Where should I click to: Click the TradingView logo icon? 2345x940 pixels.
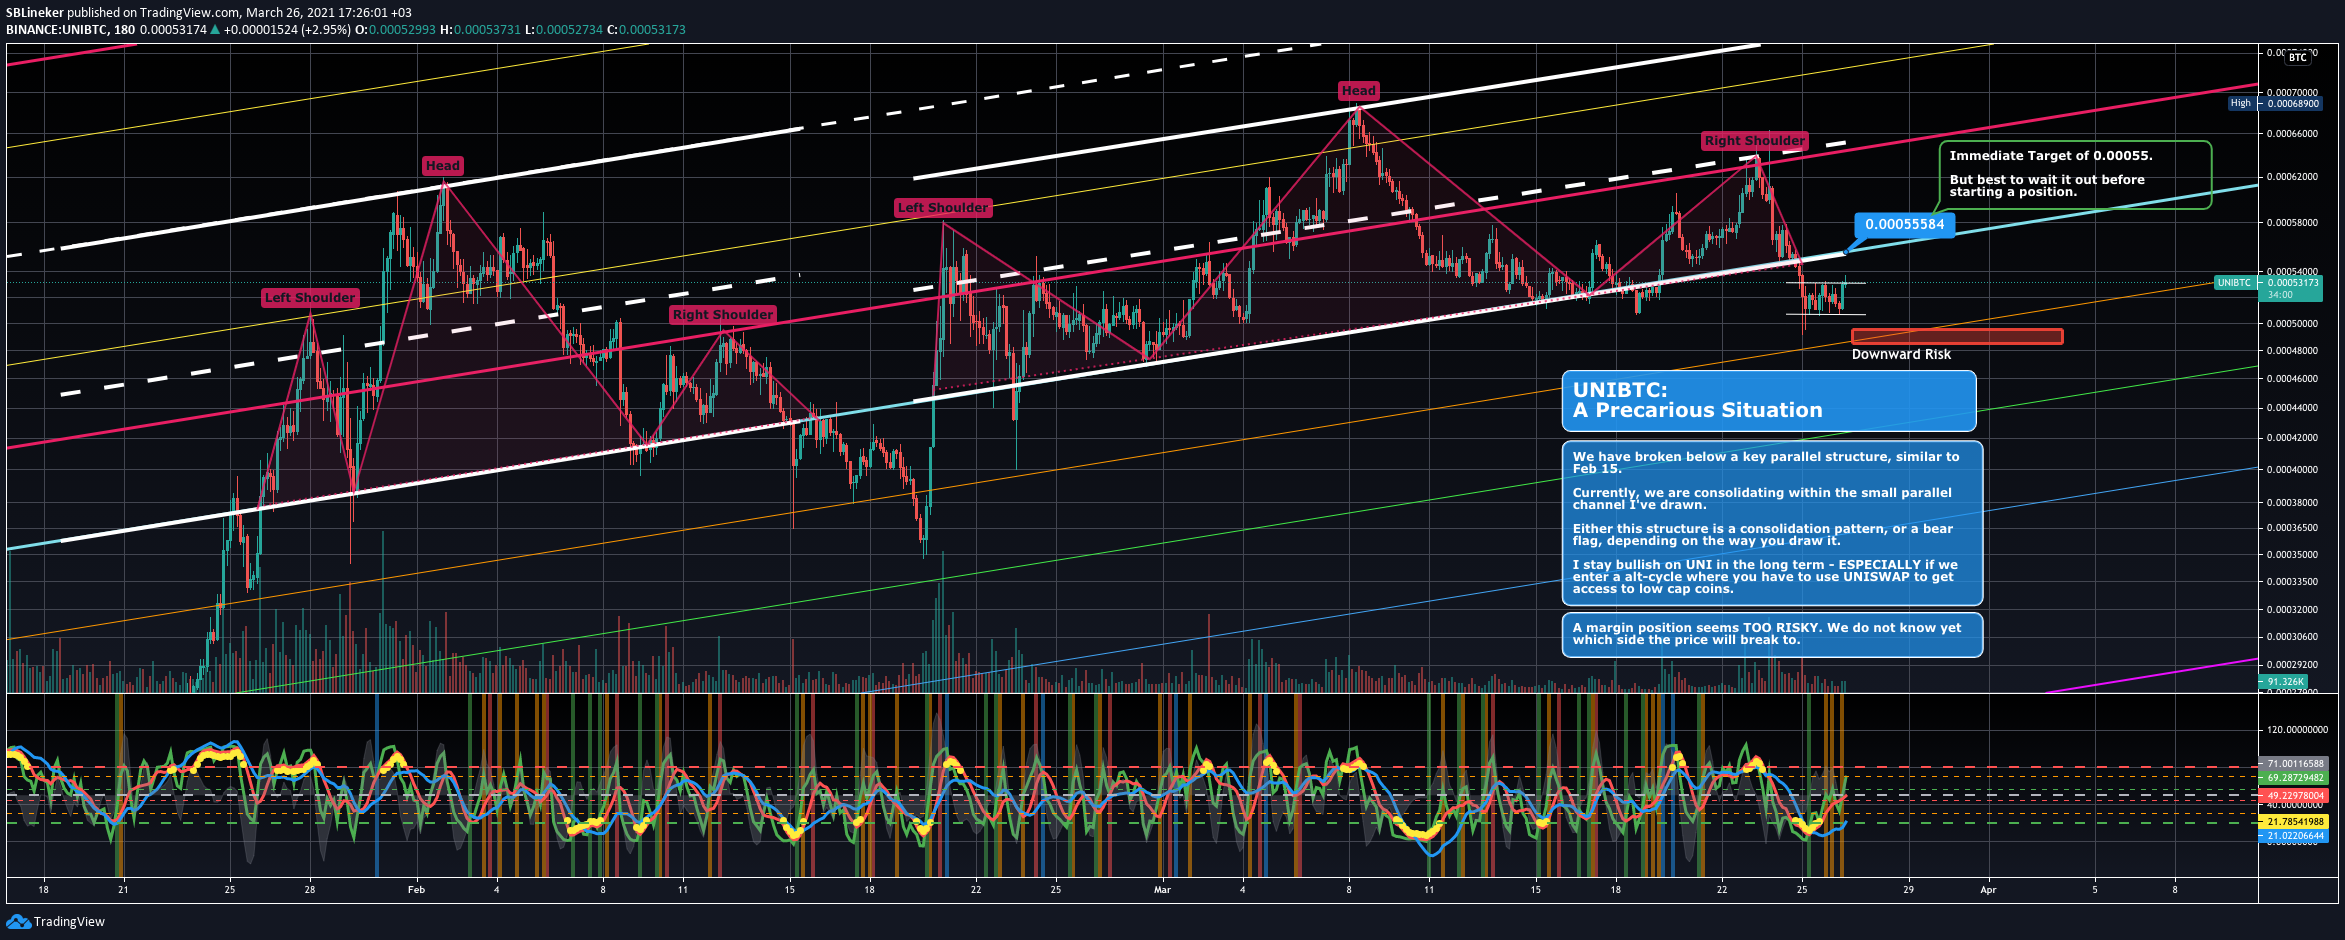click(18, 921)
